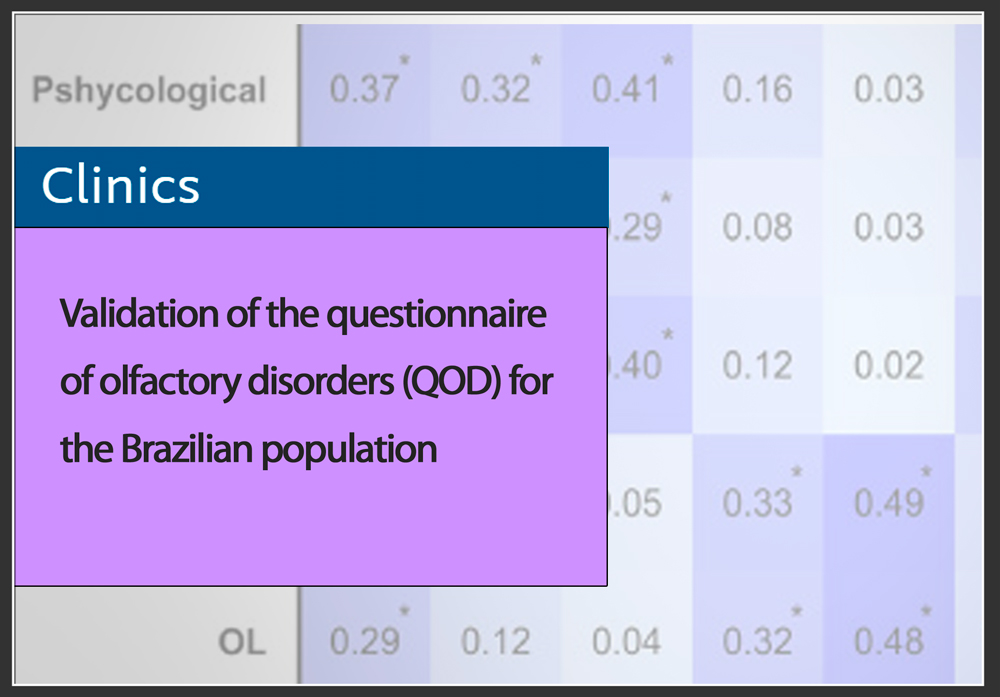Click the 0.49 table cell
Image resolution: width=1000 pixels, height=697 pixels.
tap(888, 503)
